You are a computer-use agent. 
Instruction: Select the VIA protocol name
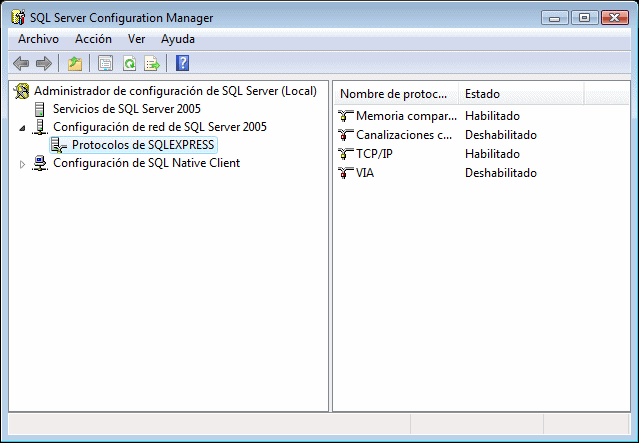365,173
